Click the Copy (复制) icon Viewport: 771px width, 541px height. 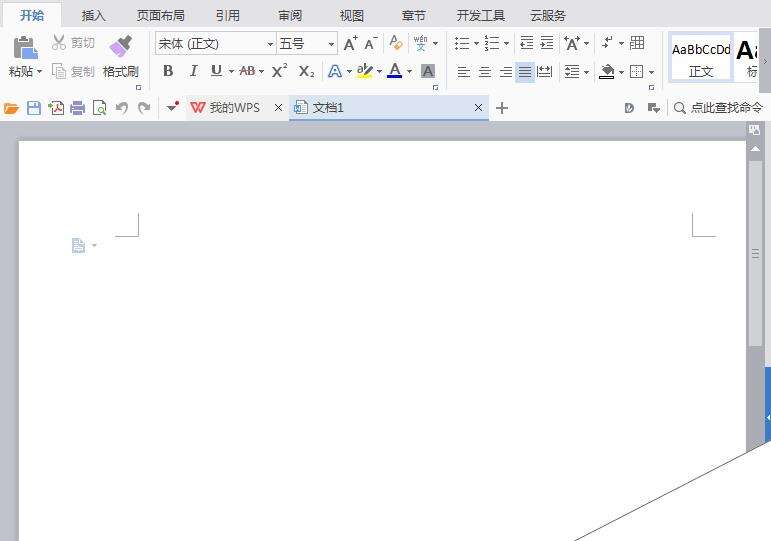[x=59, y=71]
